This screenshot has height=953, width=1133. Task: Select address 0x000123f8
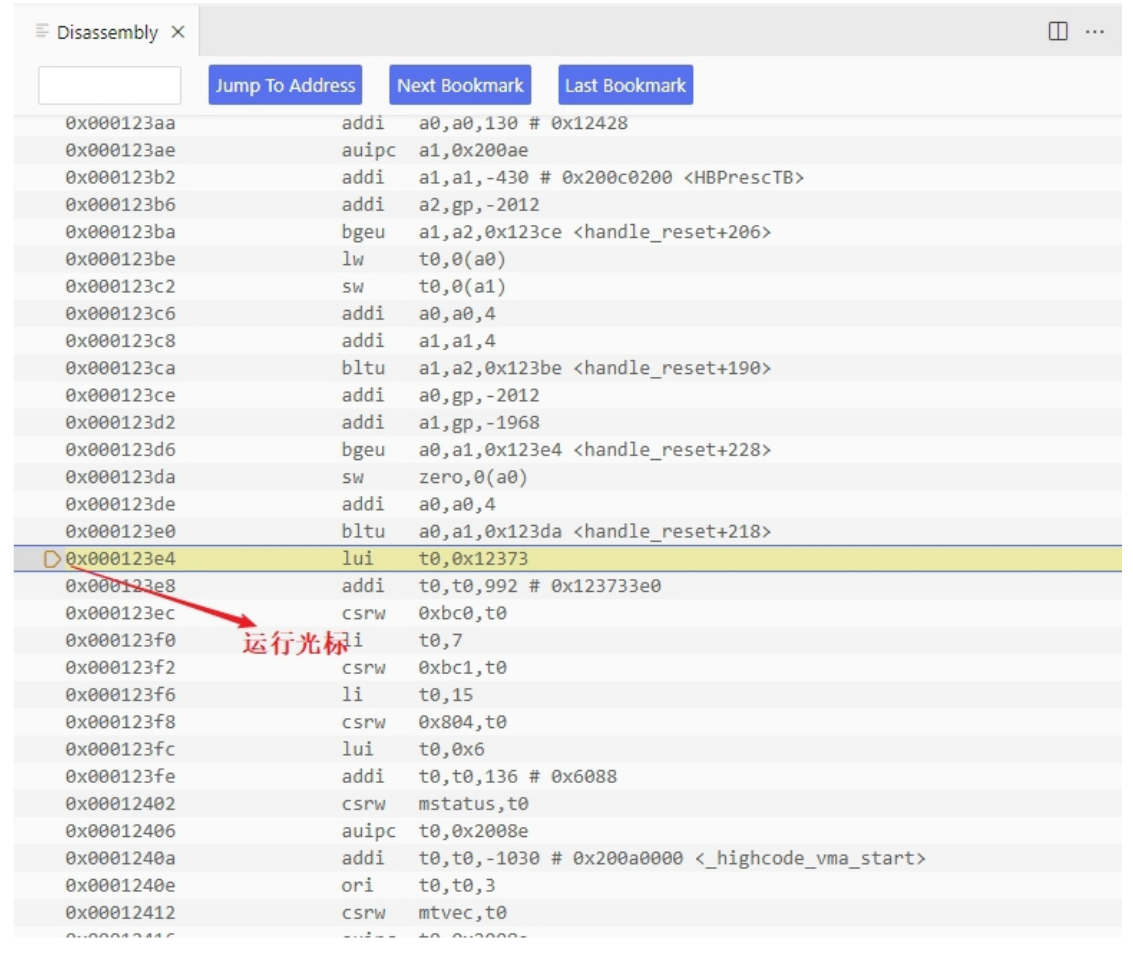pyautogui.click(x=121, y=722)
